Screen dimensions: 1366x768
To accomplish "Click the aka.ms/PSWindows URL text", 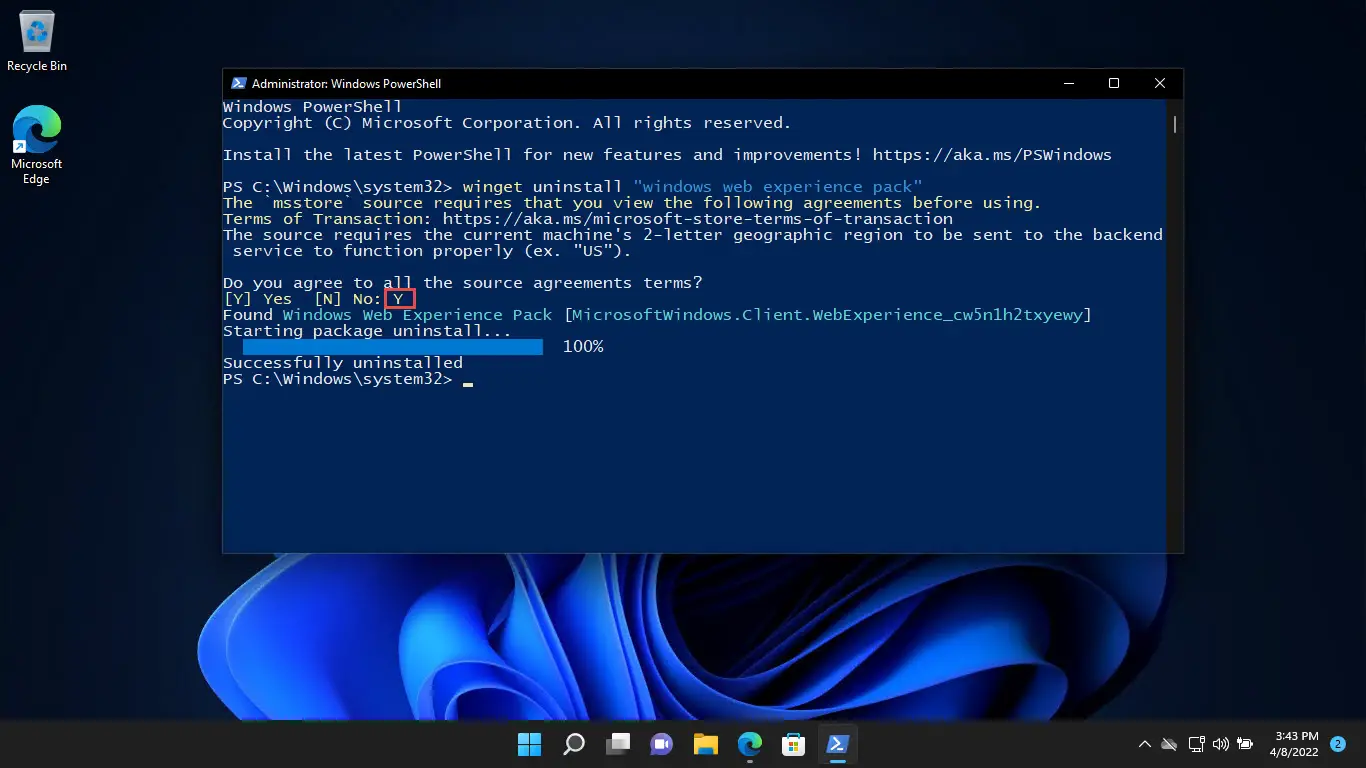I will point(992,155).
